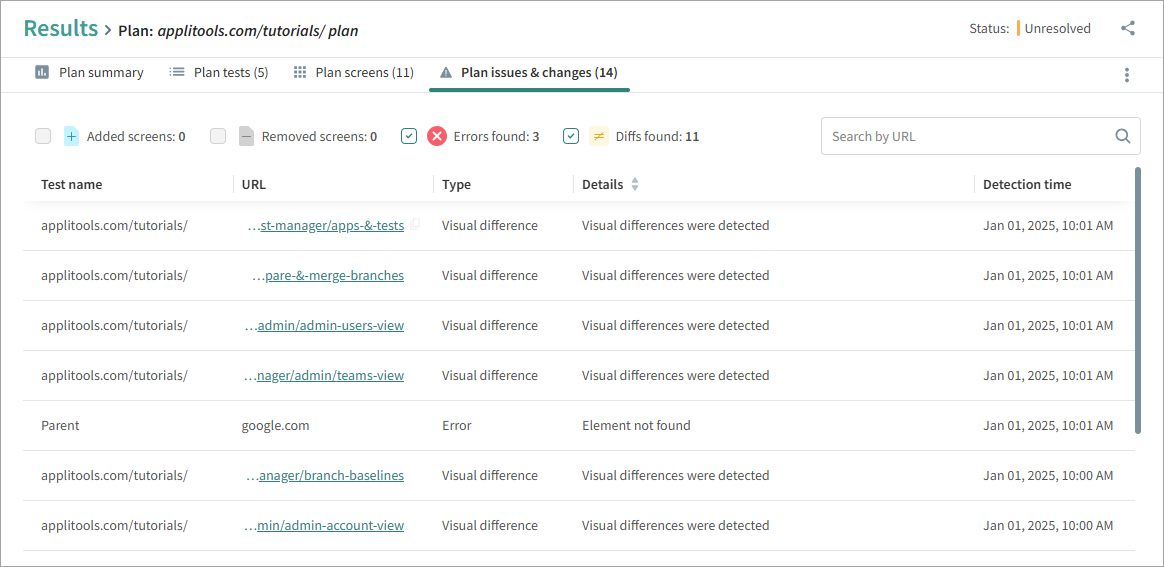
Task: Go back to Results breadcrumb link
Action: pos(61,29)
